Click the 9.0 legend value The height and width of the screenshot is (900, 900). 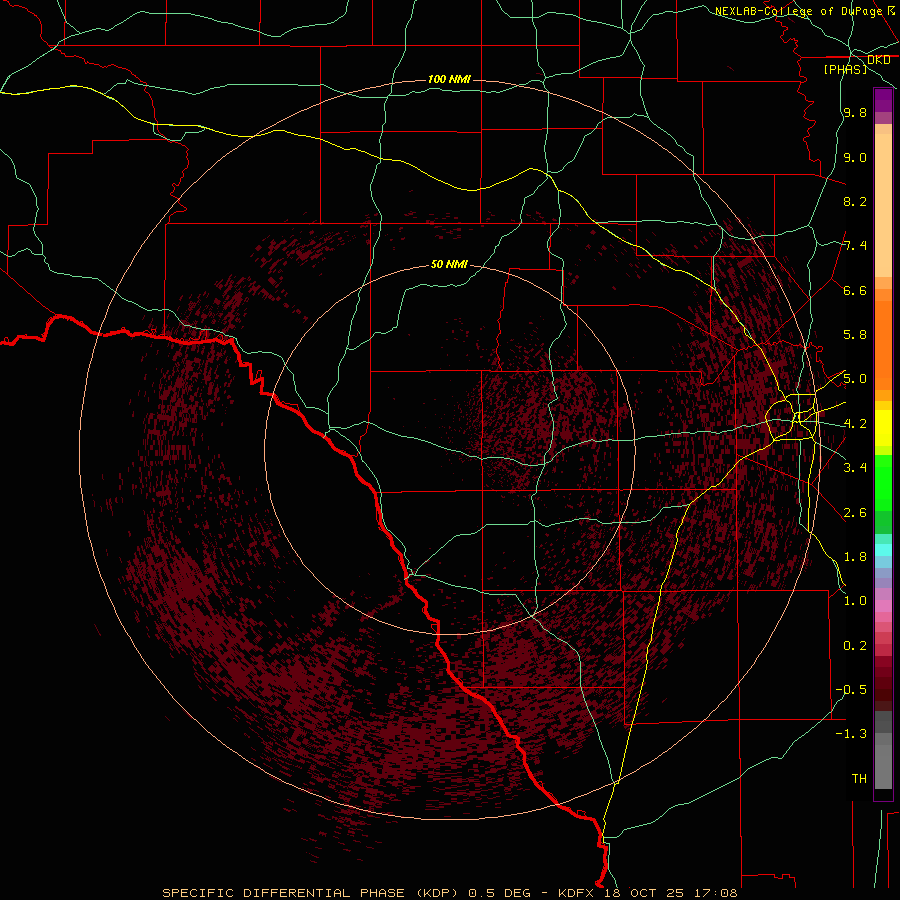[855, 157]
